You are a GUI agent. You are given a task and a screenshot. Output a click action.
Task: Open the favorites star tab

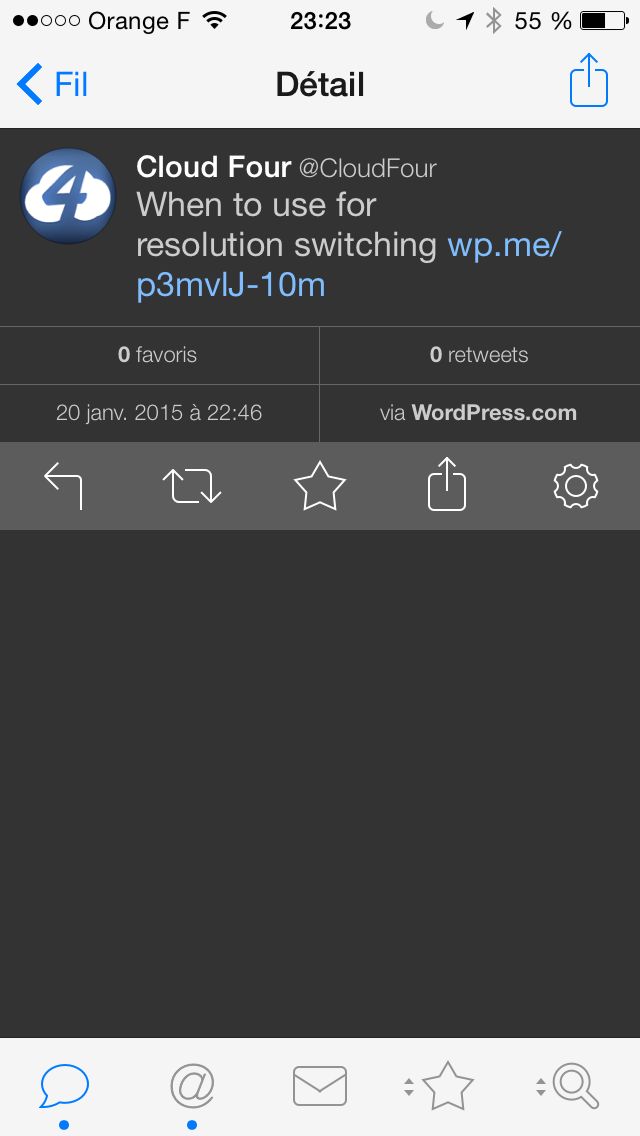click(447, 1086)
